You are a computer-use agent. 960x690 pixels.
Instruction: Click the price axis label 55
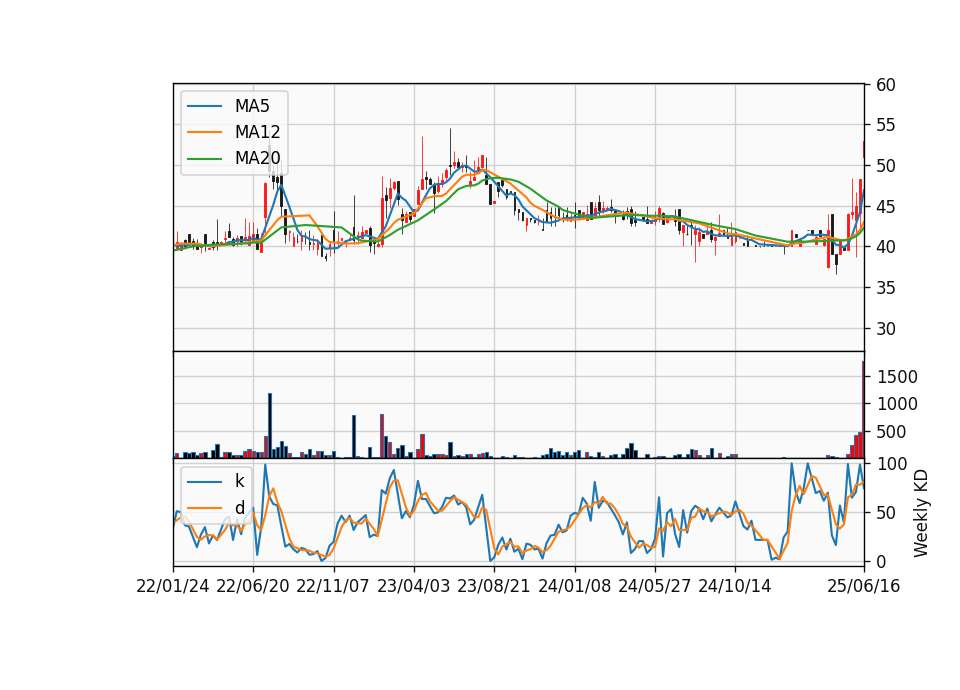[x=886, y=126]
